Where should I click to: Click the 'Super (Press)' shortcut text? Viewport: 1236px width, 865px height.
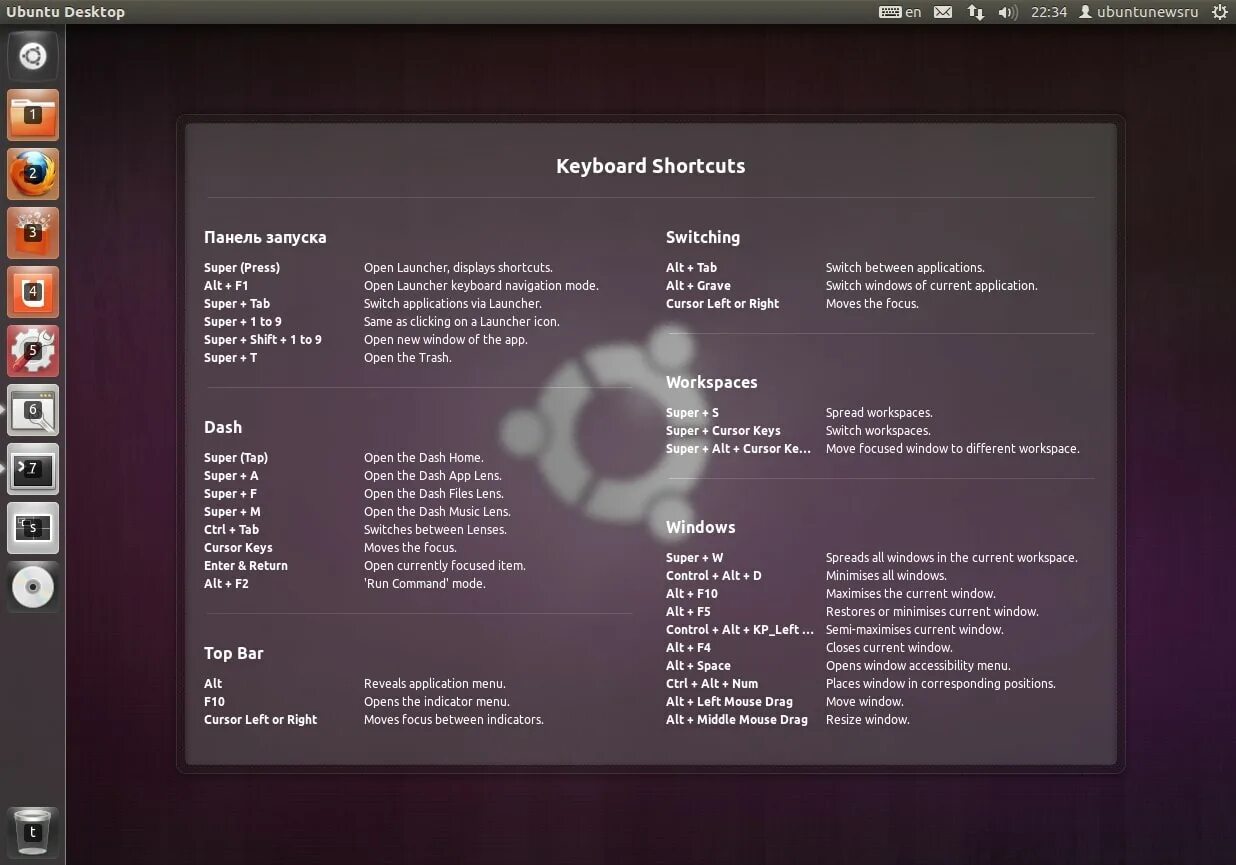tap(242, 268)
